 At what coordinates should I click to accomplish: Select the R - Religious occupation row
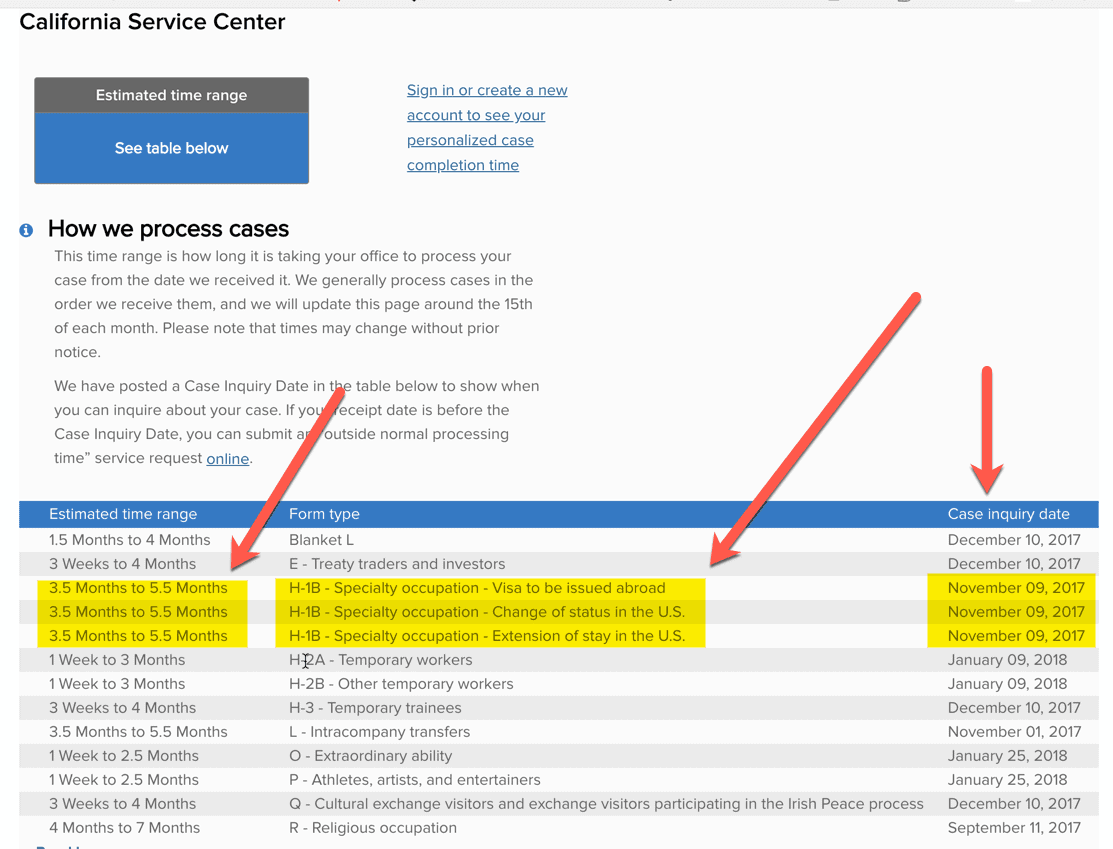coord(372,827)
